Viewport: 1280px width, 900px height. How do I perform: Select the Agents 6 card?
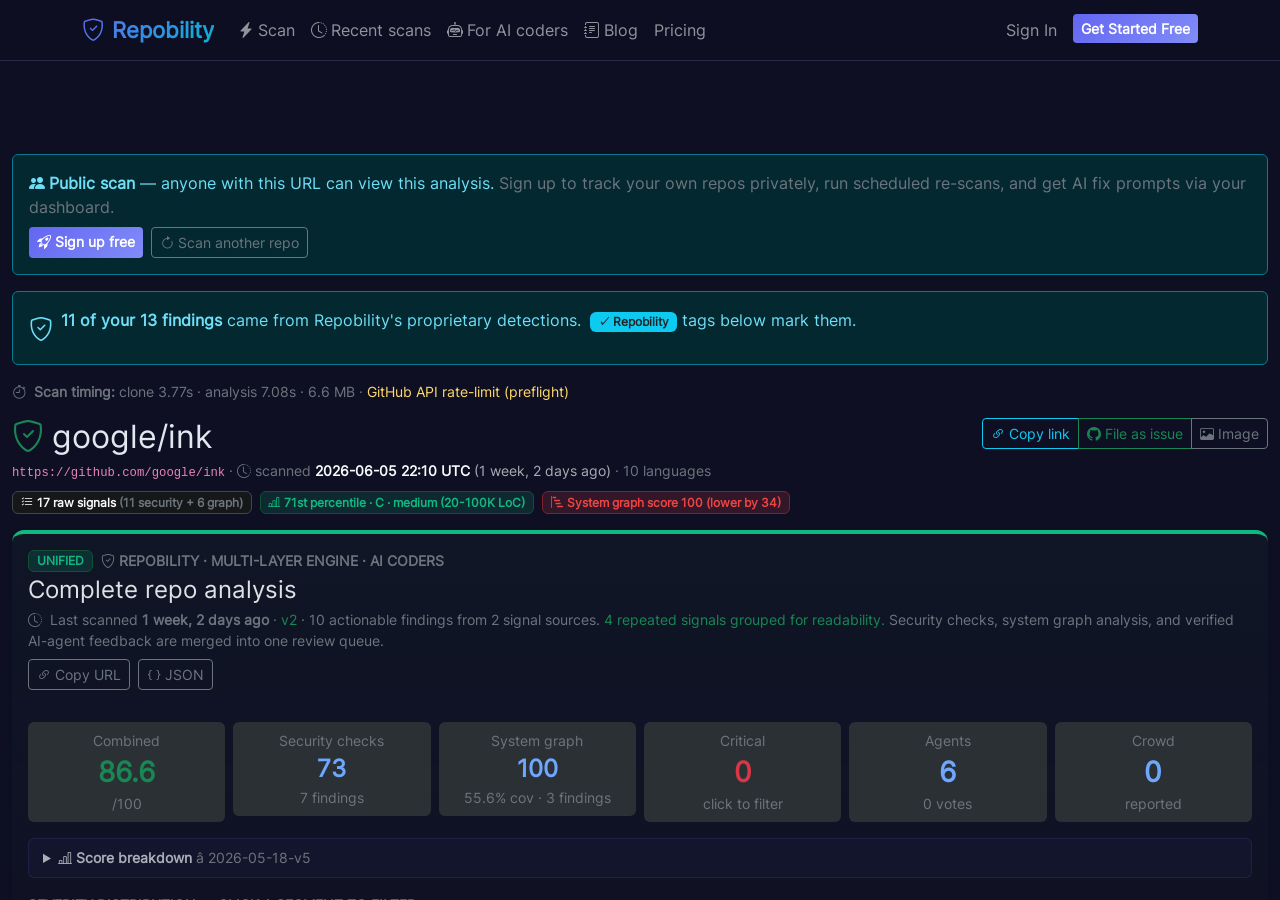[x=948, y=772]
